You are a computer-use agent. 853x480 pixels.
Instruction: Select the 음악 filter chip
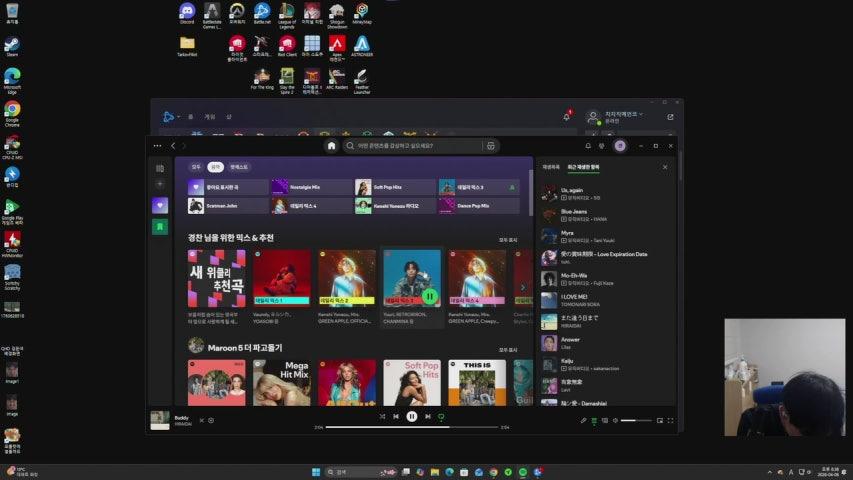[x=216, y=167]
